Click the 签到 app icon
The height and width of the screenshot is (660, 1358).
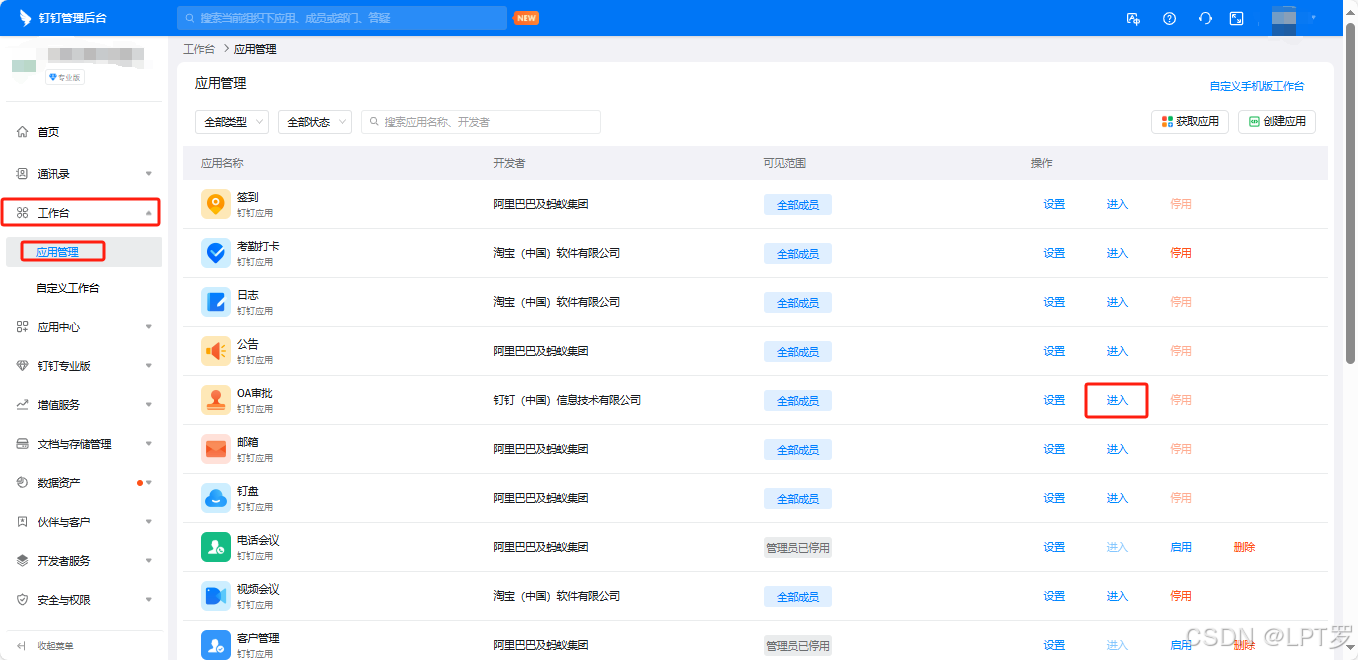[216, 204]
